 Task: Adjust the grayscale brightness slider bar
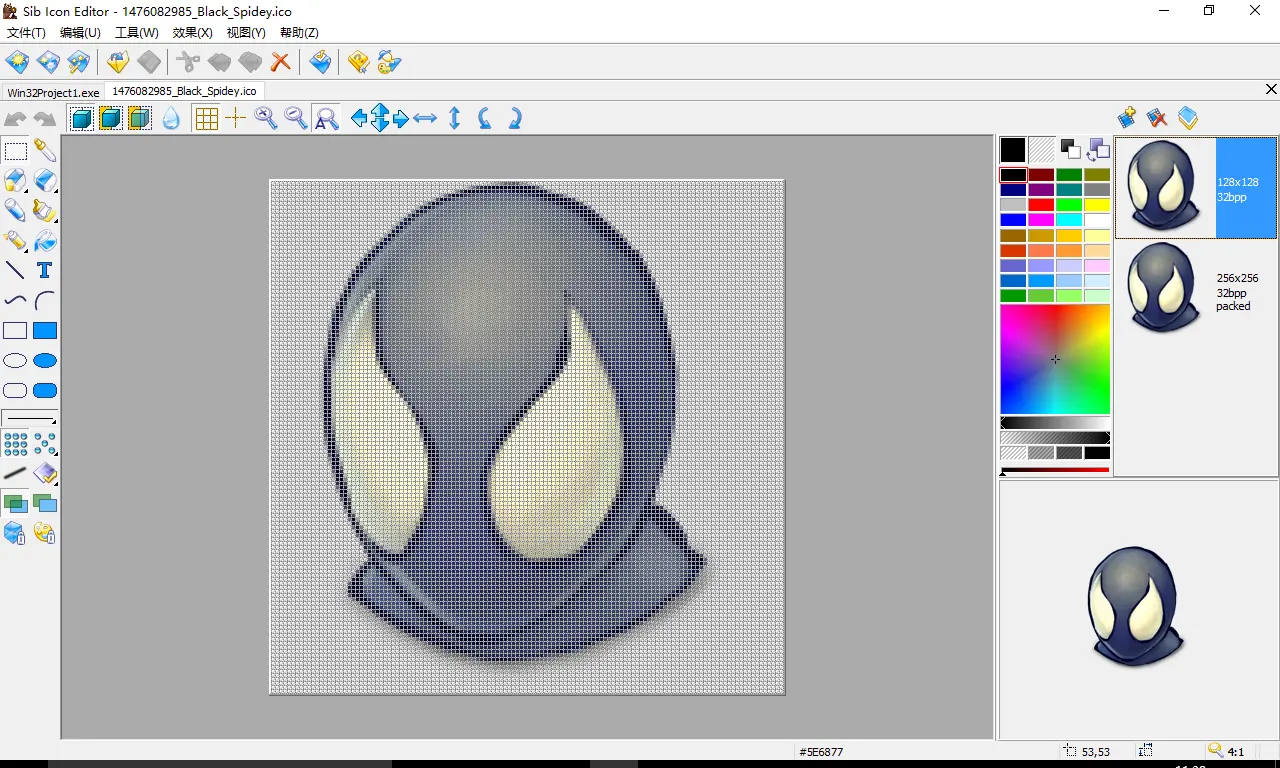click(1055, 423)
